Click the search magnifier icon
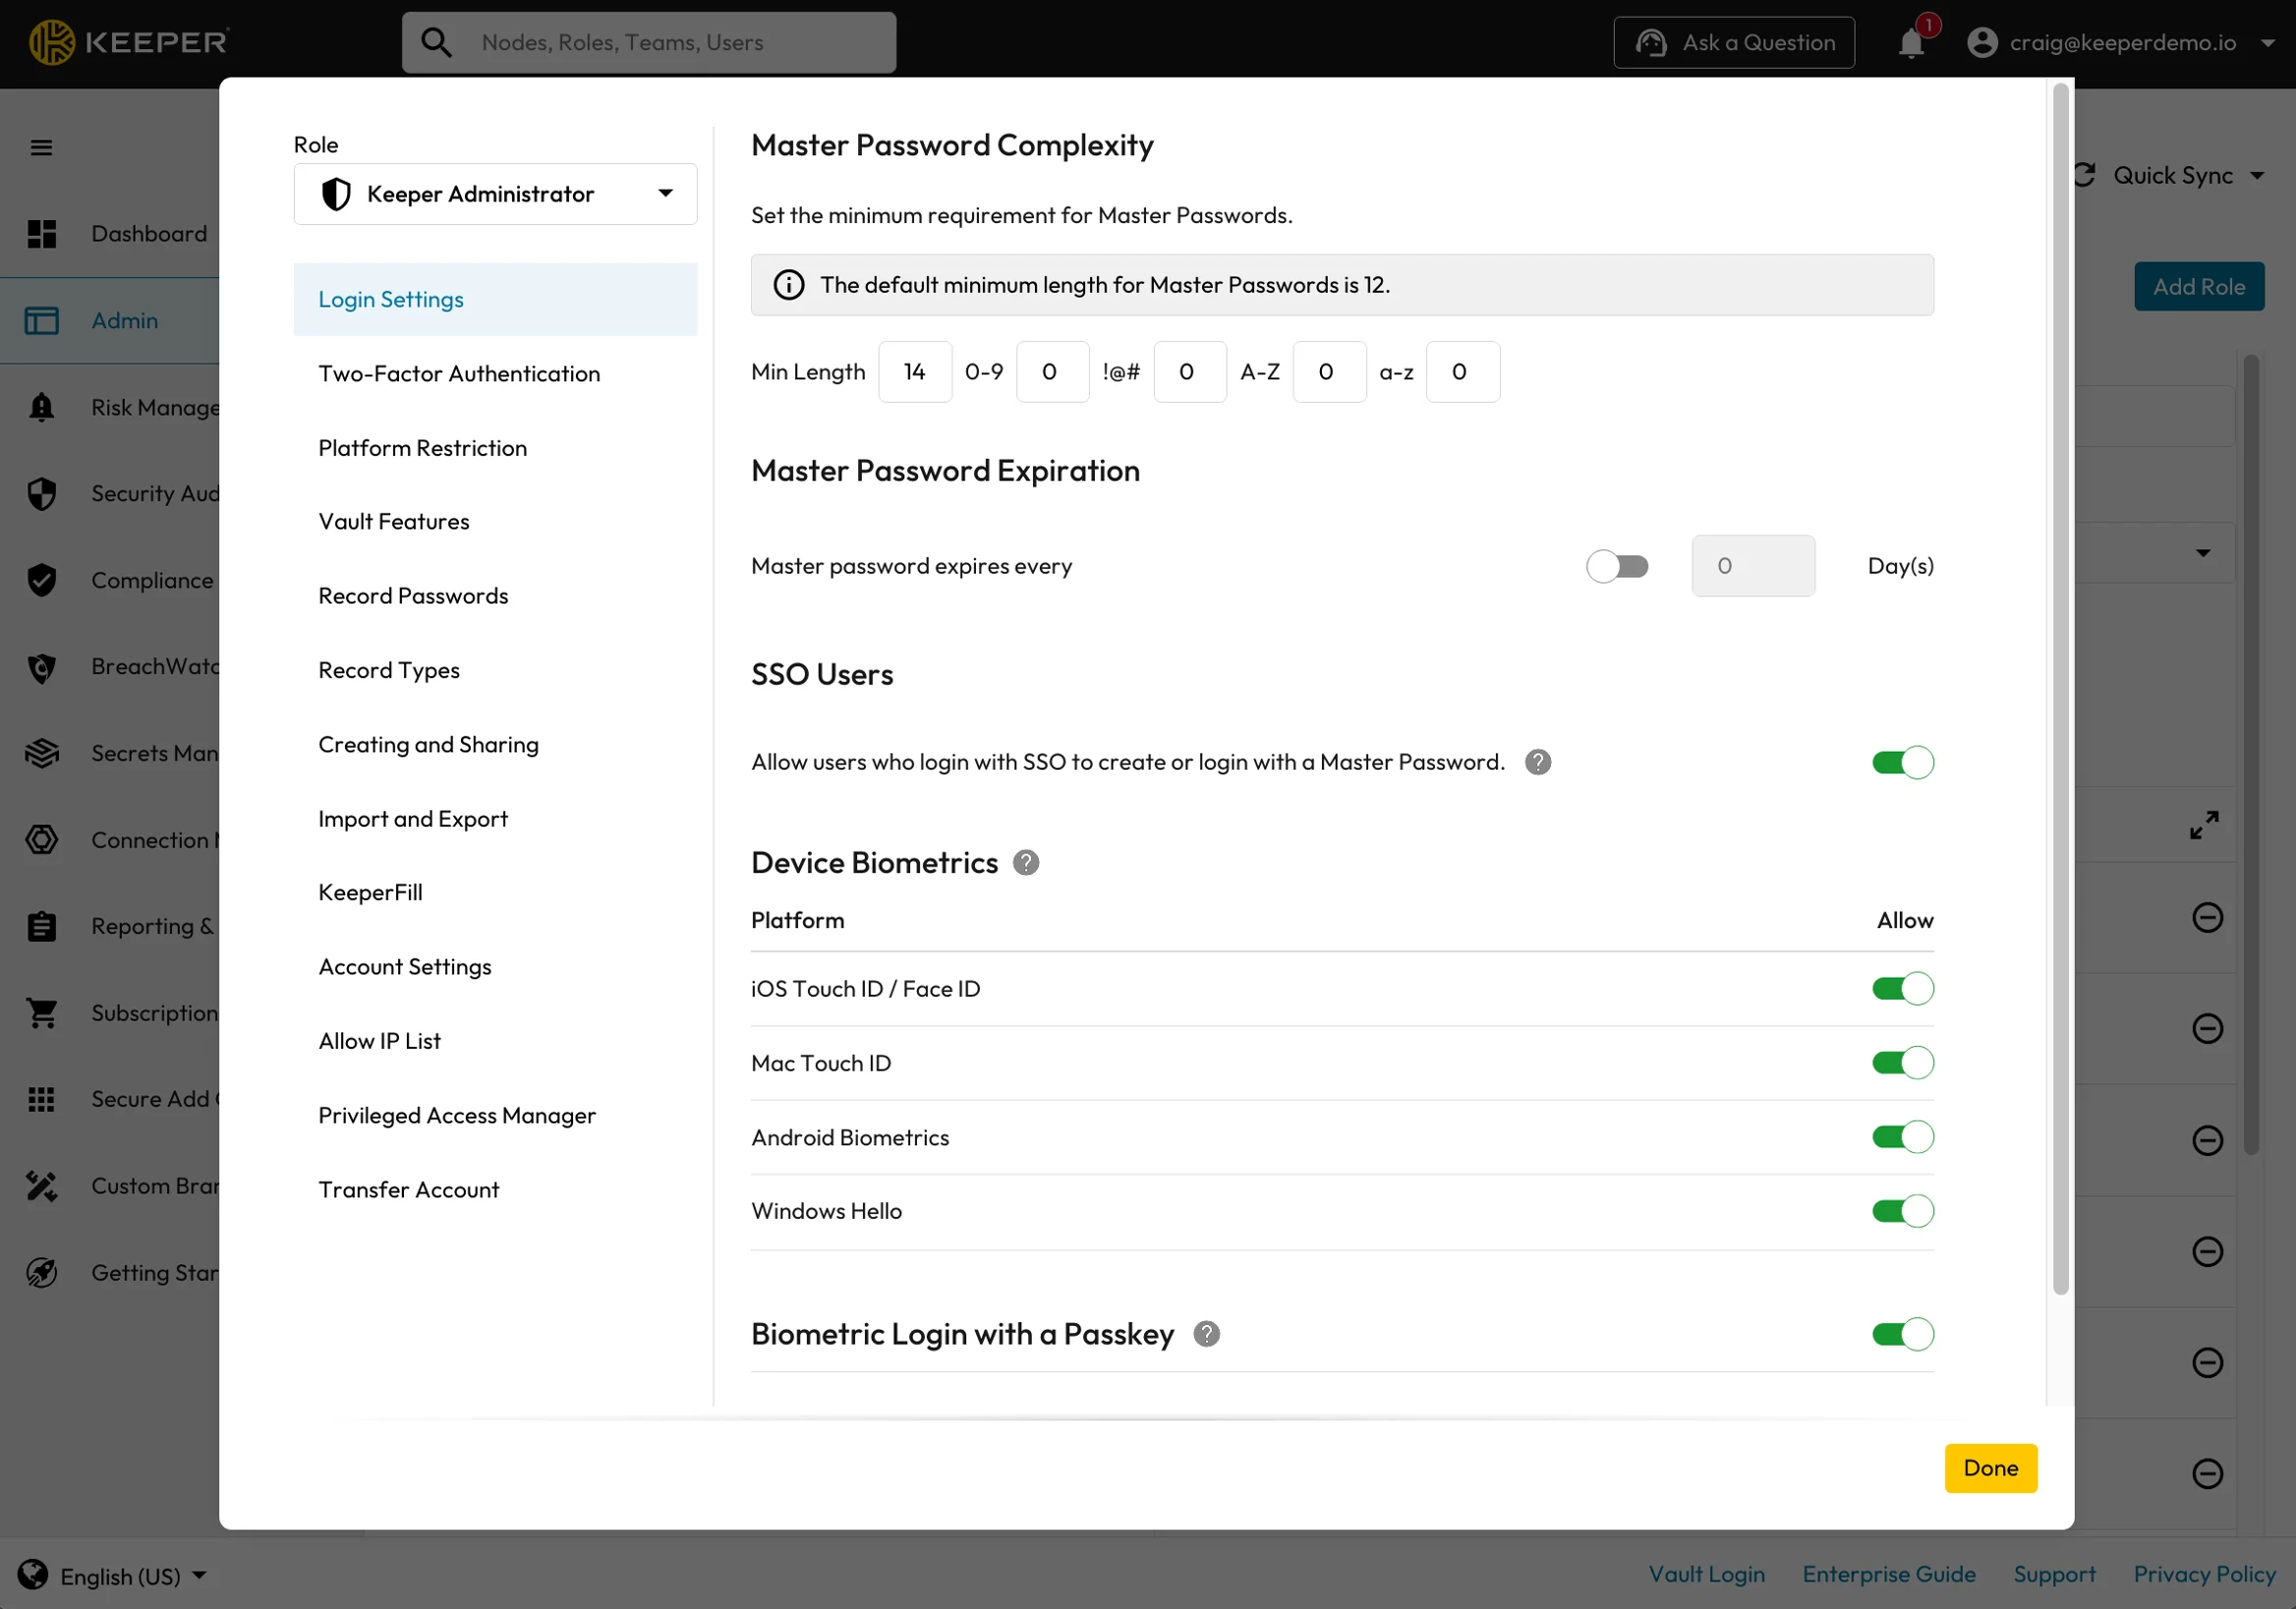 point(437,42)
